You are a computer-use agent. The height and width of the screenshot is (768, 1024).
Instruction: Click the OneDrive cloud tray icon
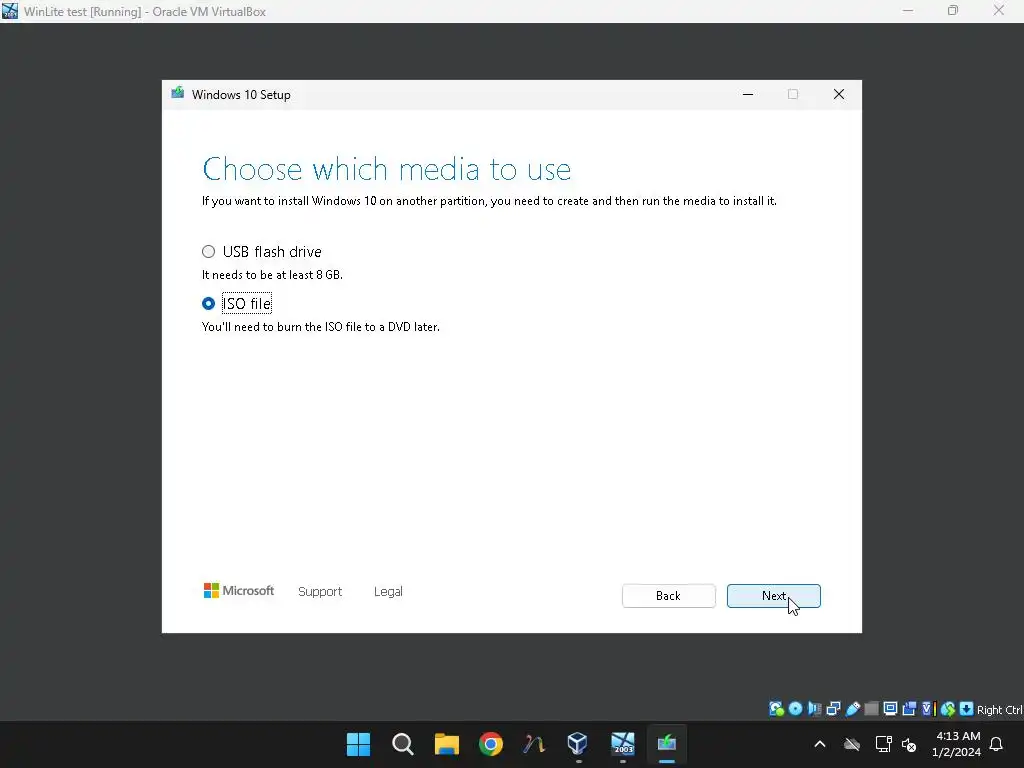click(x=852, y=744)
